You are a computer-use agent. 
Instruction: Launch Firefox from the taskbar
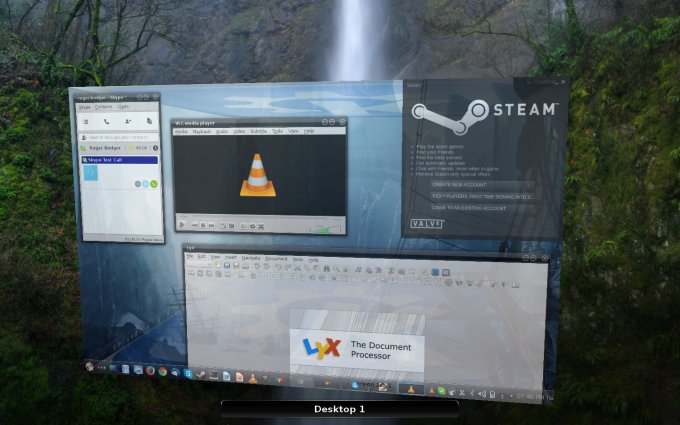click(150, 370)
